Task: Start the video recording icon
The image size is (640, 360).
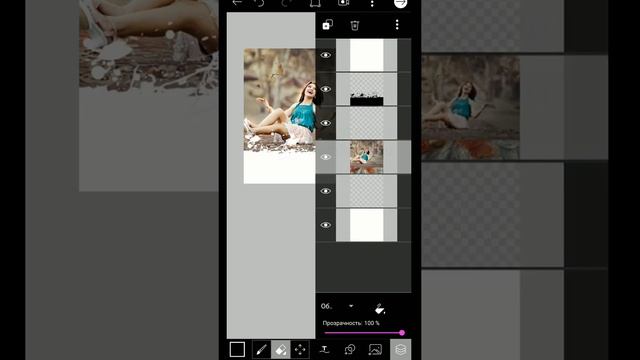Action: 343,3
